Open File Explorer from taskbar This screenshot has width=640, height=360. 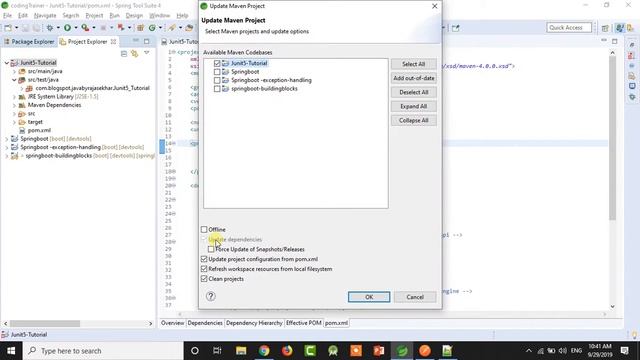[241, 351]
